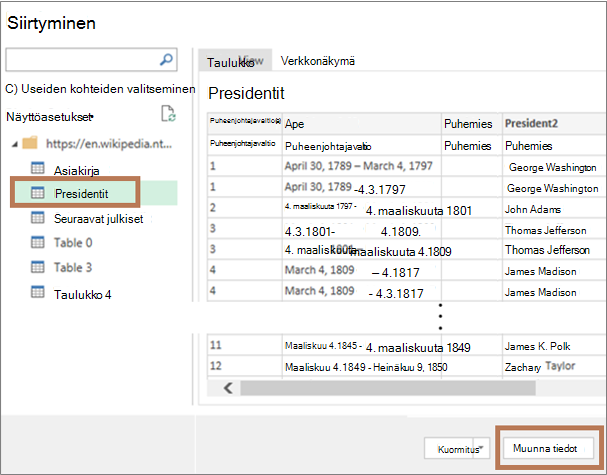Click the President2 column header
607x475 pixels.
click(554, 123)
